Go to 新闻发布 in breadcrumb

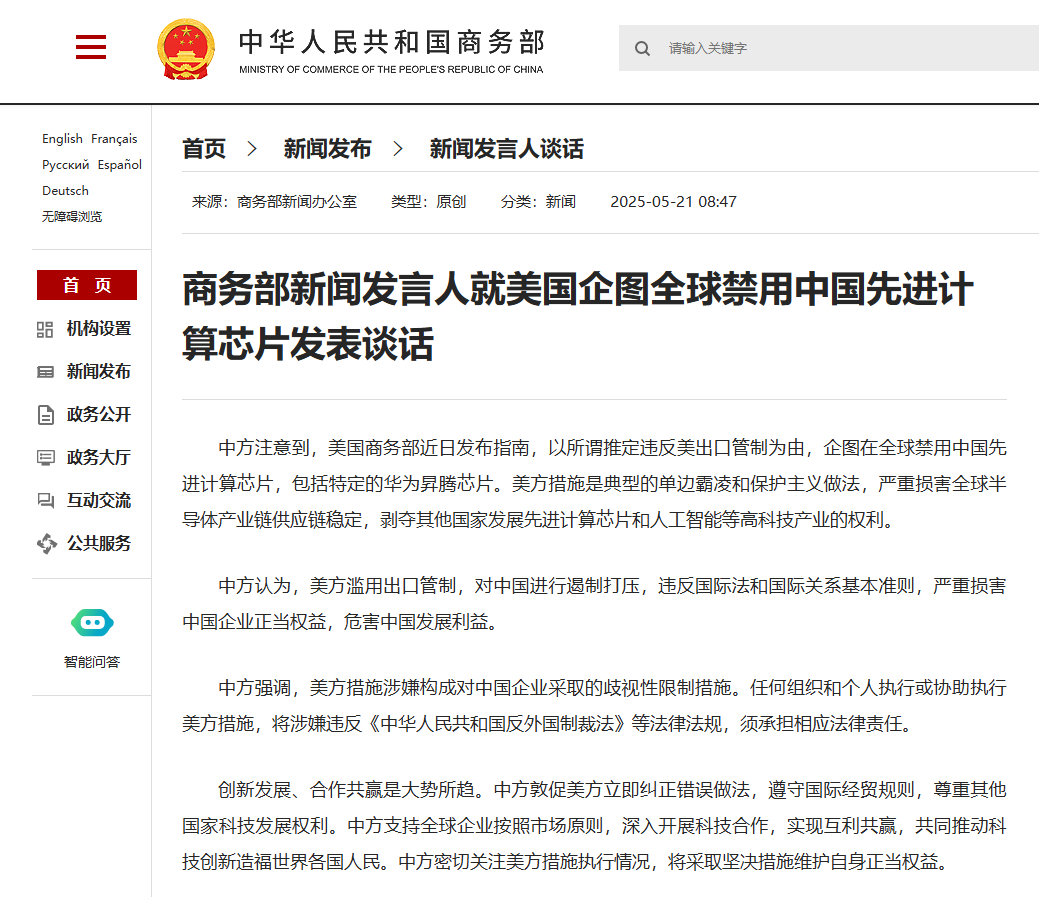[327, 148]
